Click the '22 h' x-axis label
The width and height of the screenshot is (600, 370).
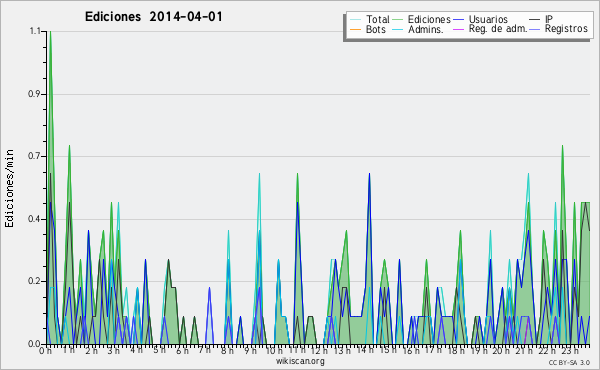(547, 351)
